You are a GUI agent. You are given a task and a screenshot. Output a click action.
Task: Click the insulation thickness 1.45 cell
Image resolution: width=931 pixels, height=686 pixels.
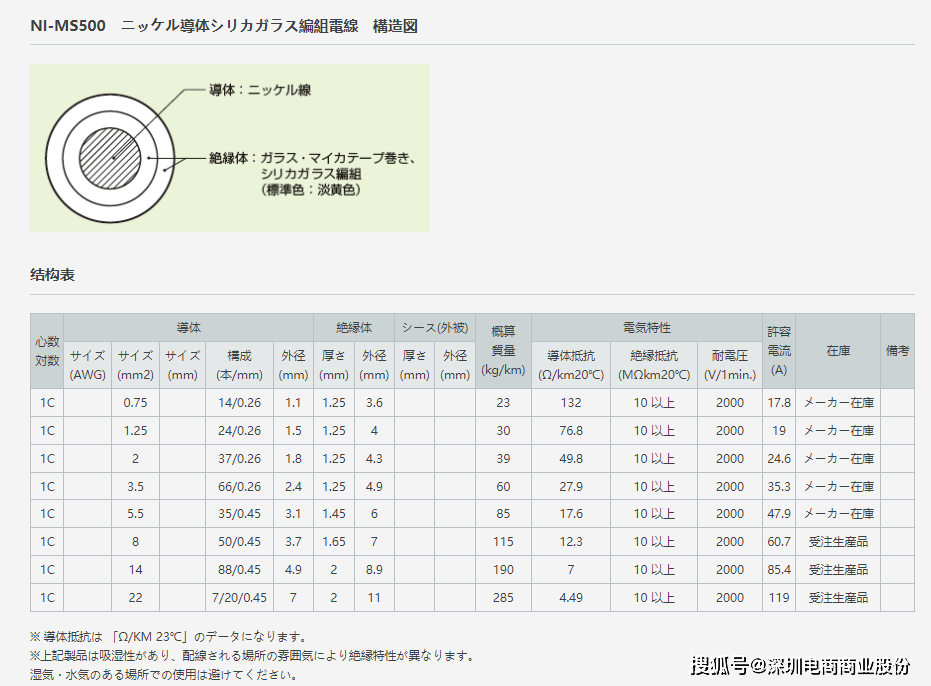(334, 514)
